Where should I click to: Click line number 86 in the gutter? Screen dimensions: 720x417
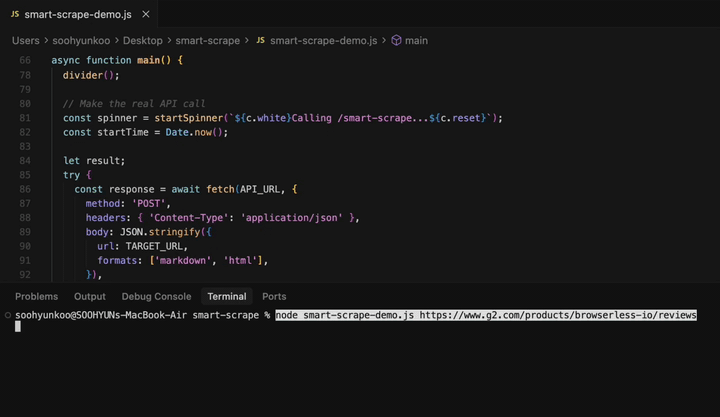pos(25,189)
